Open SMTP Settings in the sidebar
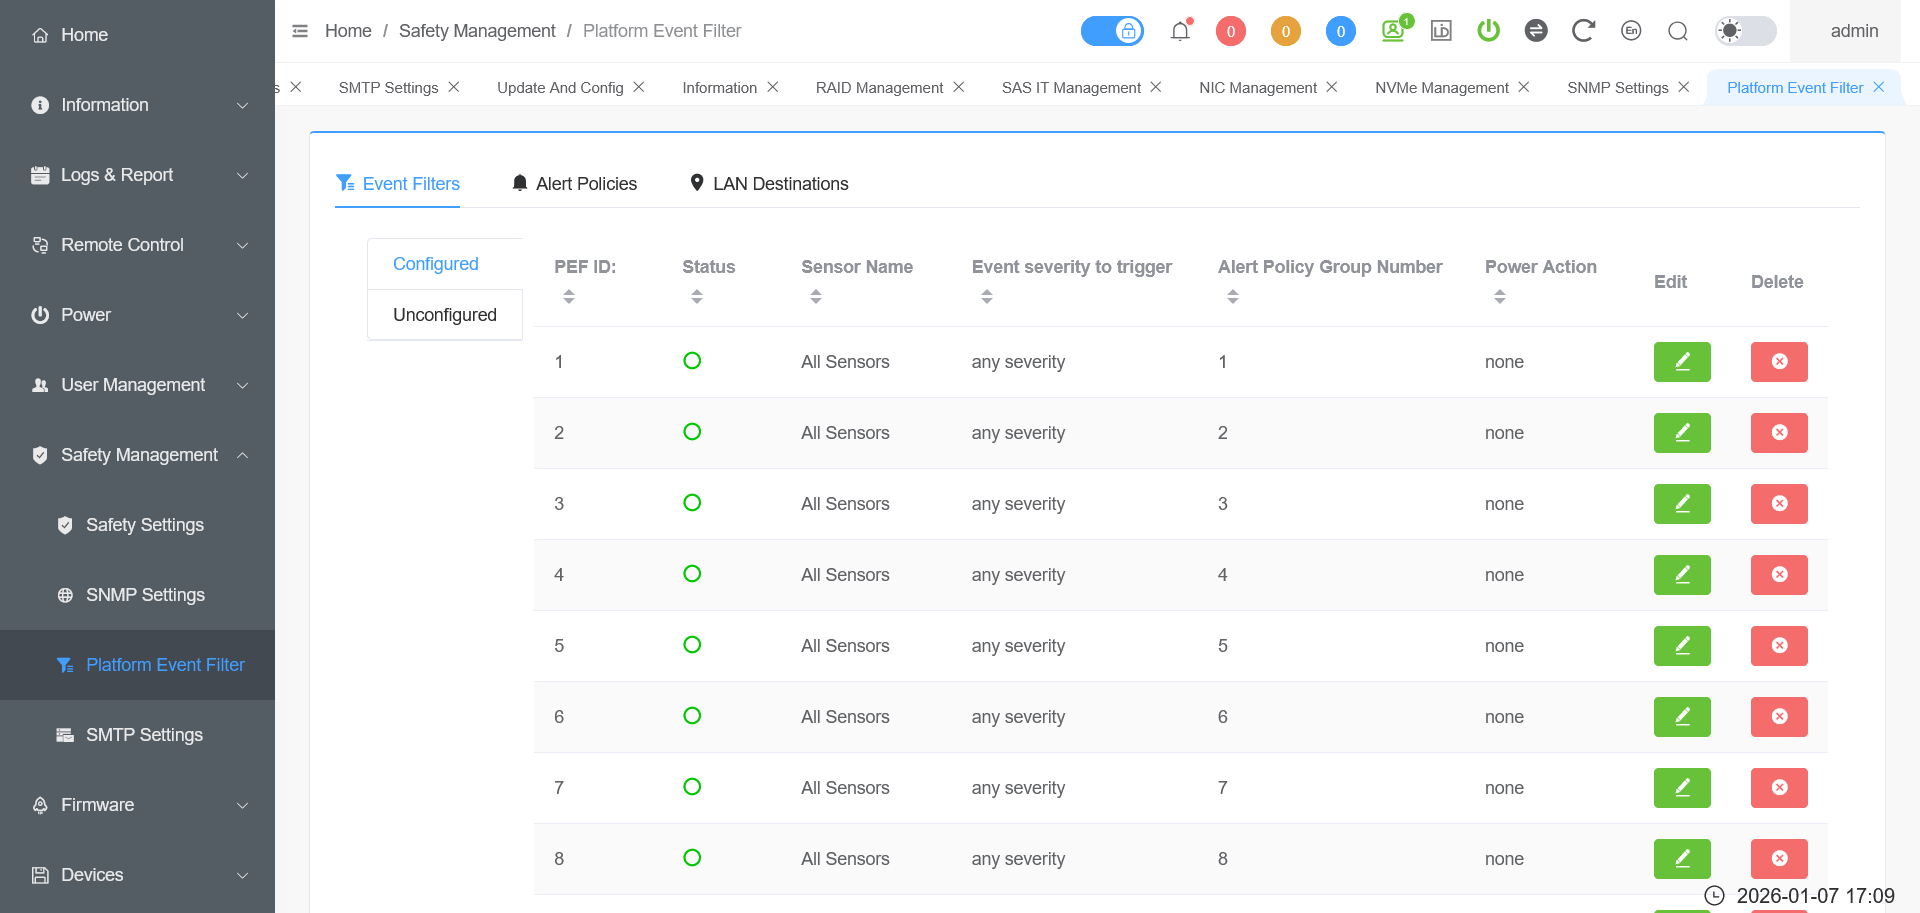The width and height of the screenshot is (1920, 913). (x=144, y=735)
